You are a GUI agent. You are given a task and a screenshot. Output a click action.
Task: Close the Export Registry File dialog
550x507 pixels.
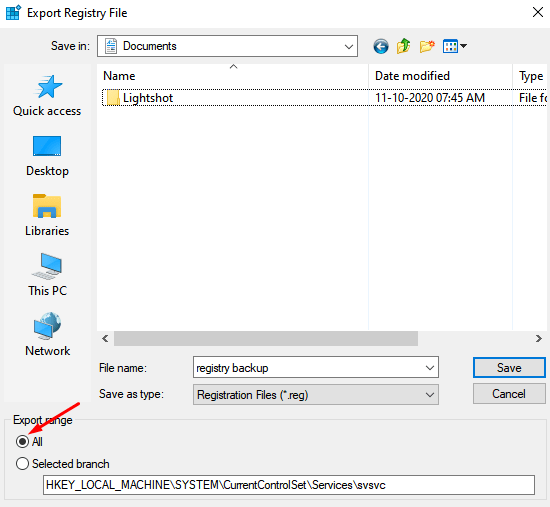click(538, 12)
